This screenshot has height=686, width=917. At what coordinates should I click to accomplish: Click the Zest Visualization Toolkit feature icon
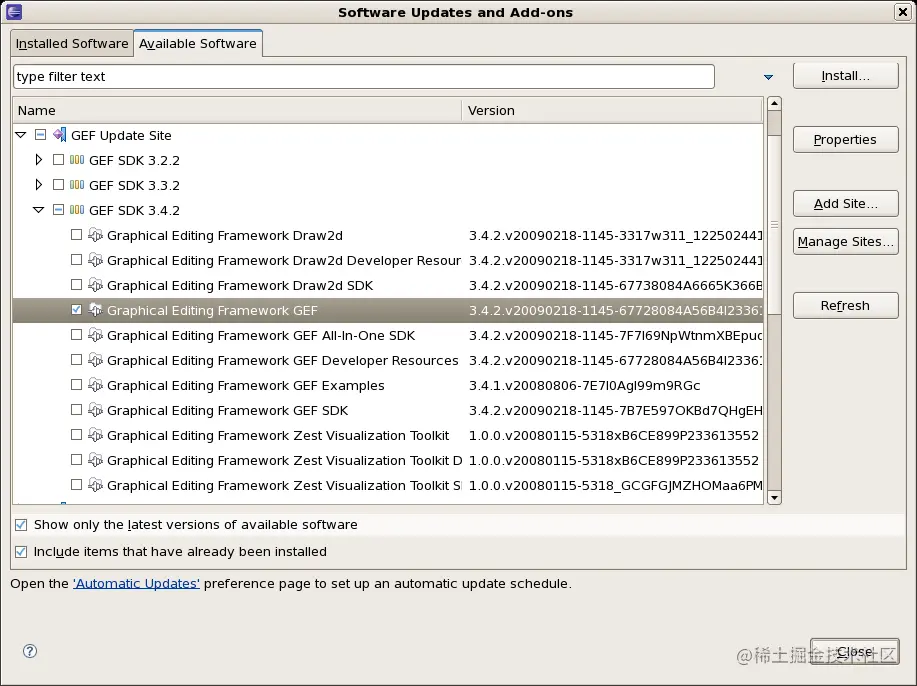pos(95,435)
